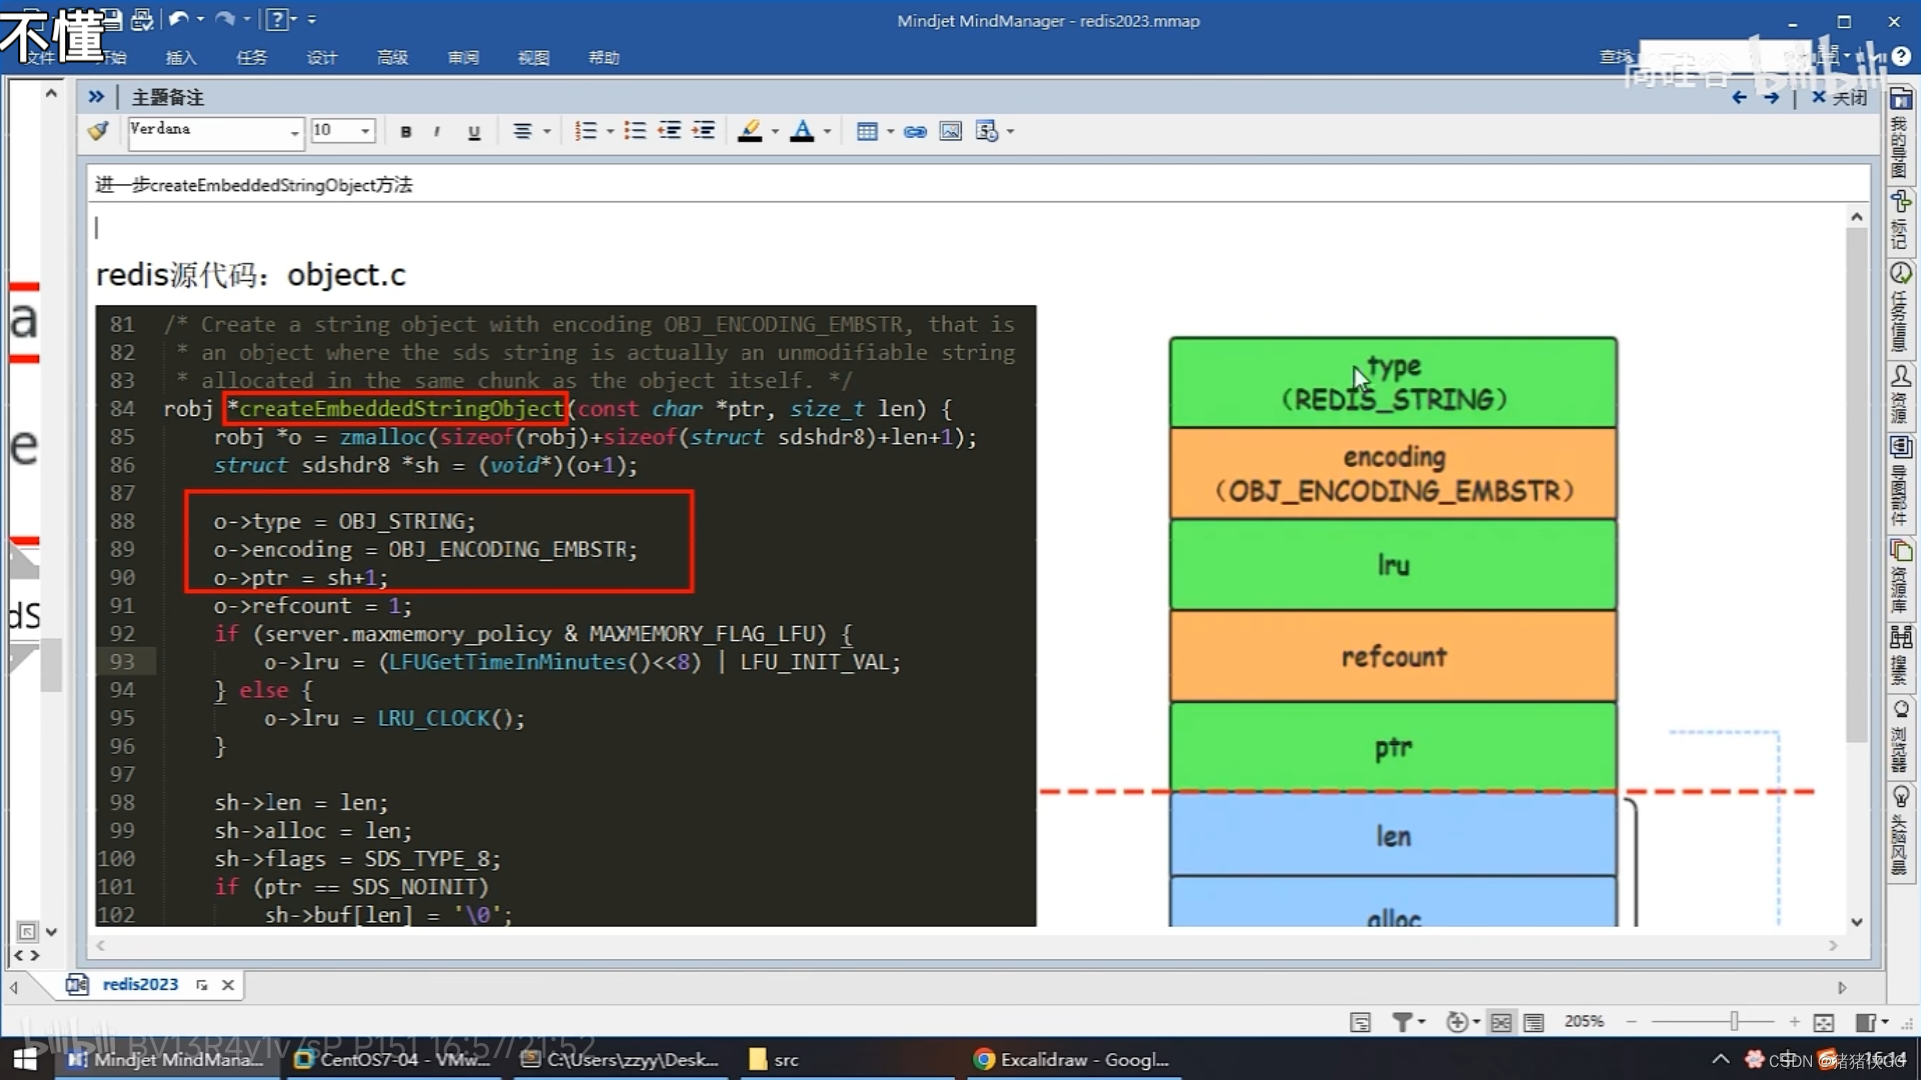This screenshot has height=1080, width=1921.
Task: Insert a hyperlink with the link icon
Action: (915, 131)
